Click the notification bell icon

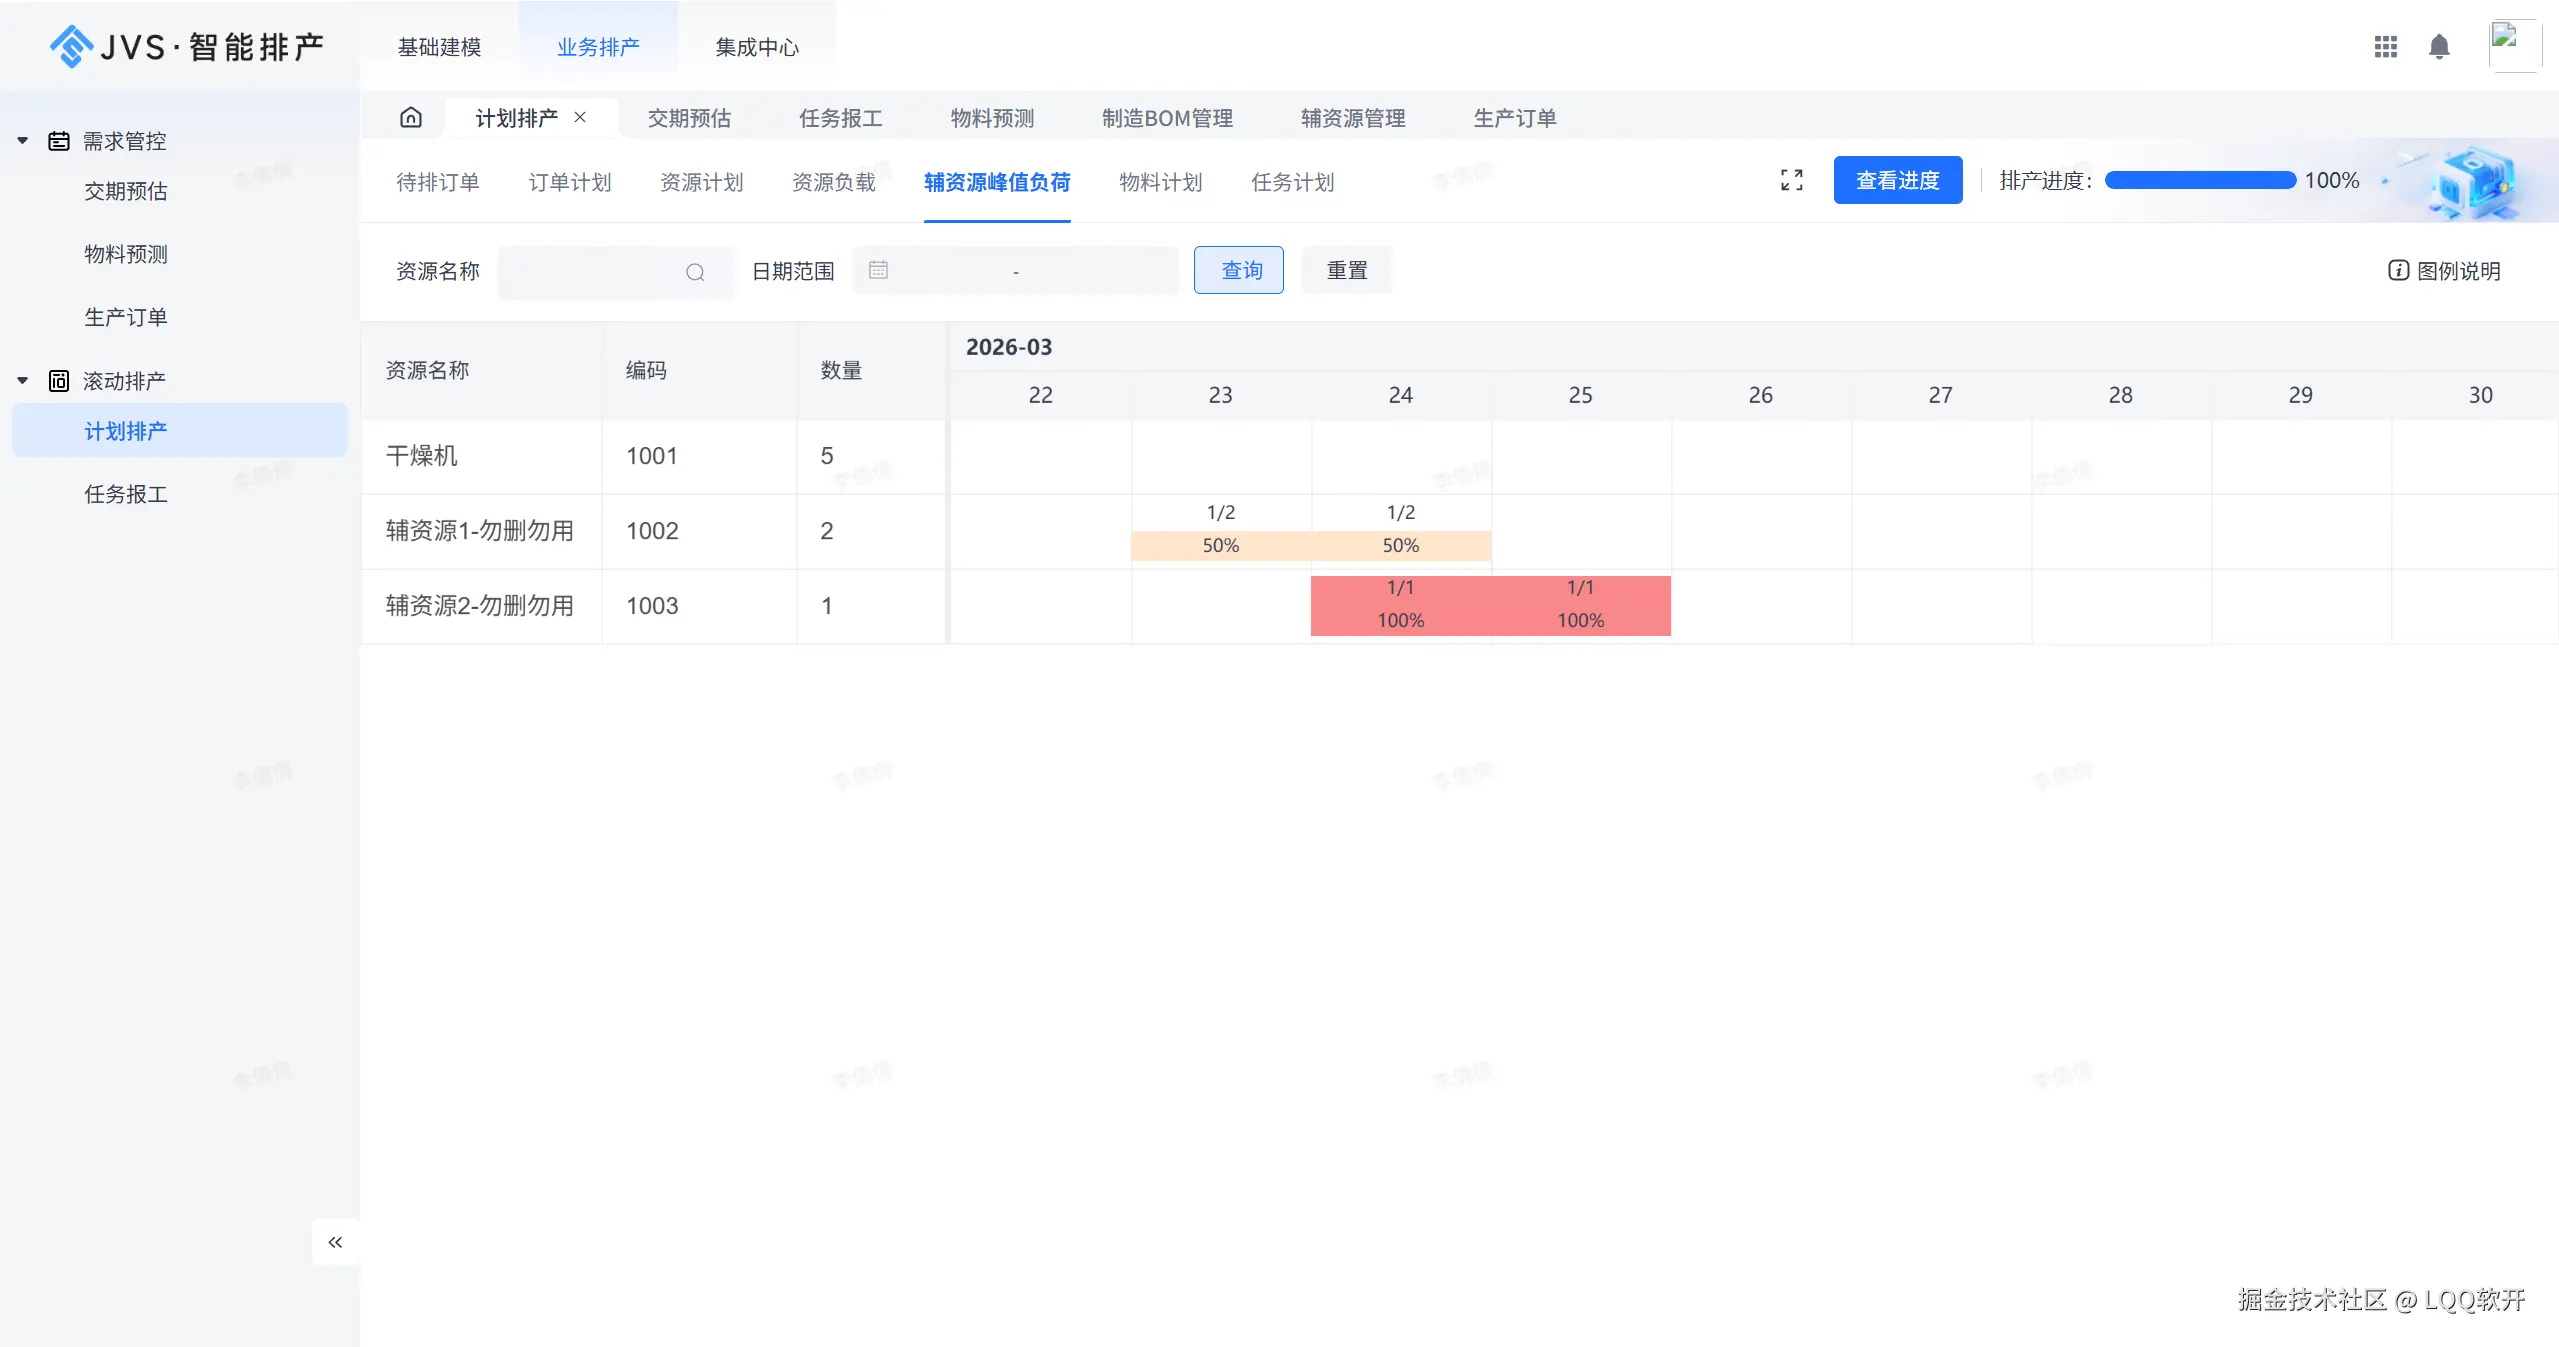(x=2439, y=46)
